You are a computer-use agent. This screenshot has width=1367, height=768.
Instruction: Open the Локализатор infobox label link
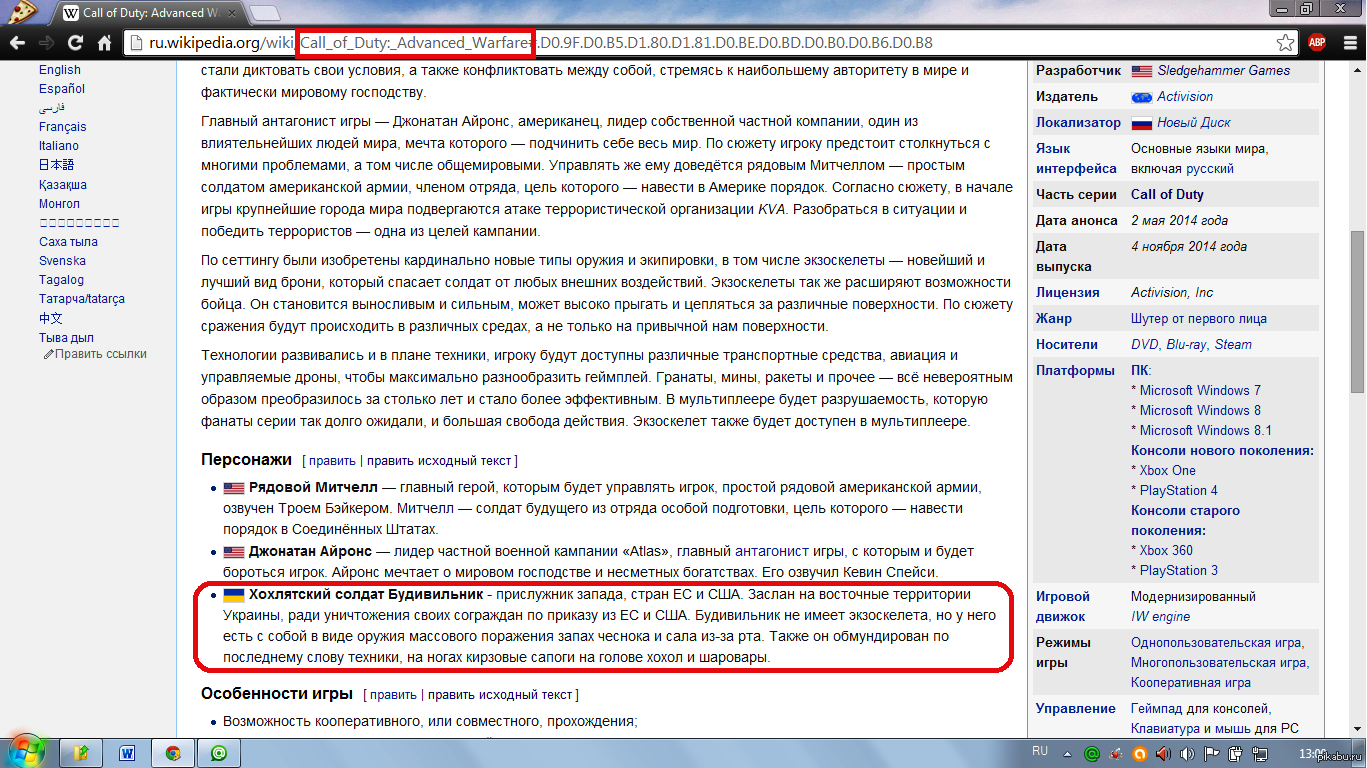pos(1078,123)
